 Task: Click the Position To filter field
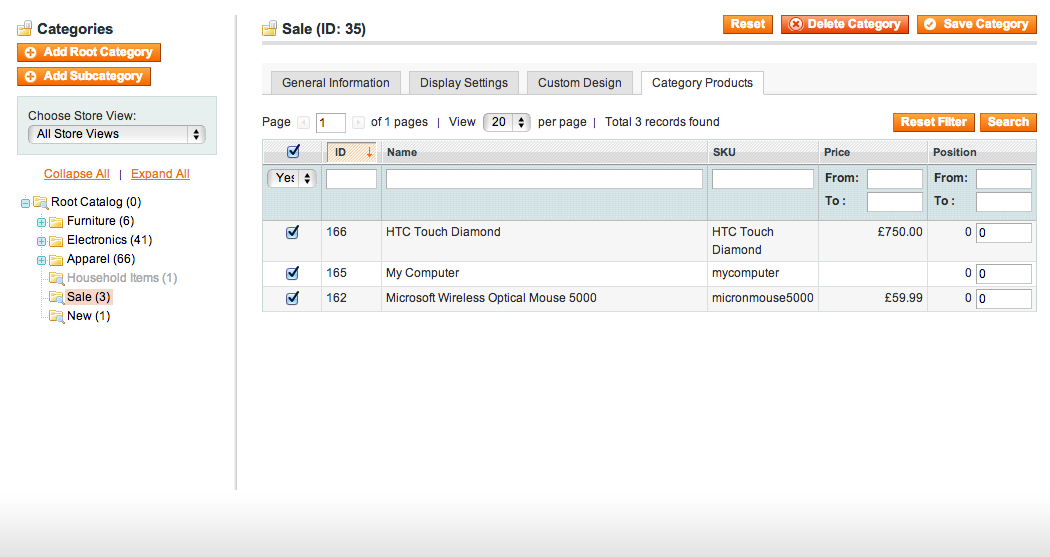[1004, 202]
